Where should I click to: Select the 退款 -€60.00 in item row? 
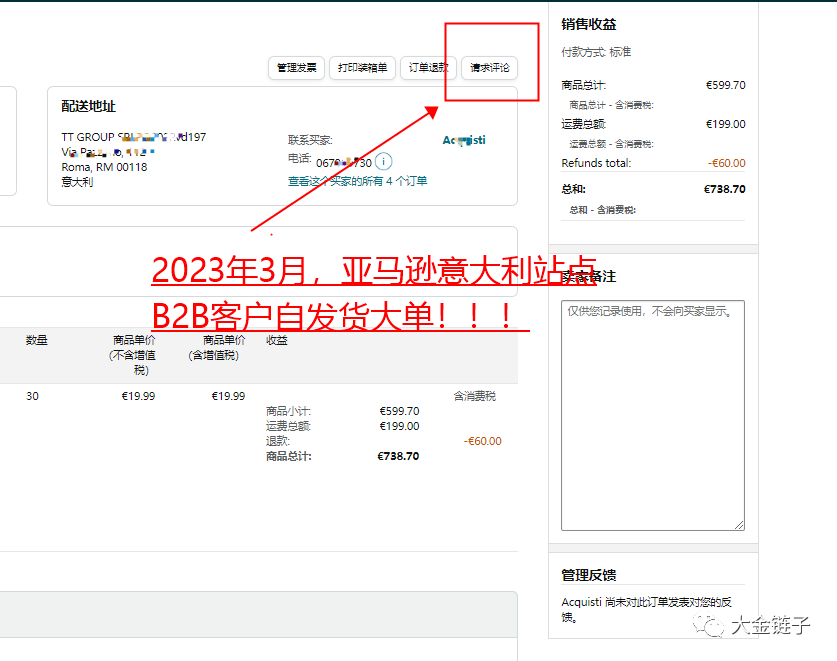[x=483, y=441]
